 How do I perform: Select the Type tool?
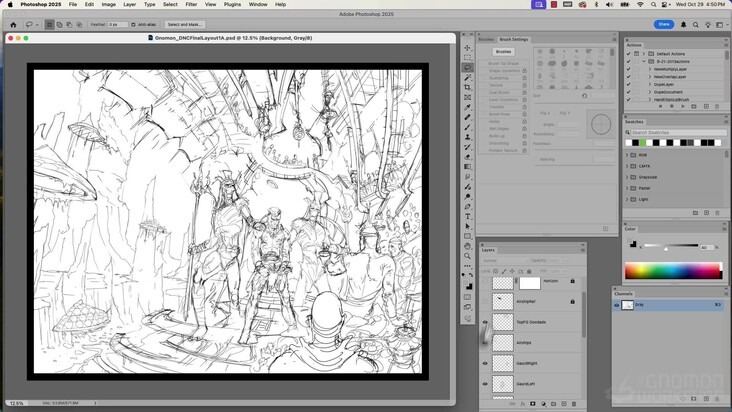pyautogui.click(x=467, y=216)
